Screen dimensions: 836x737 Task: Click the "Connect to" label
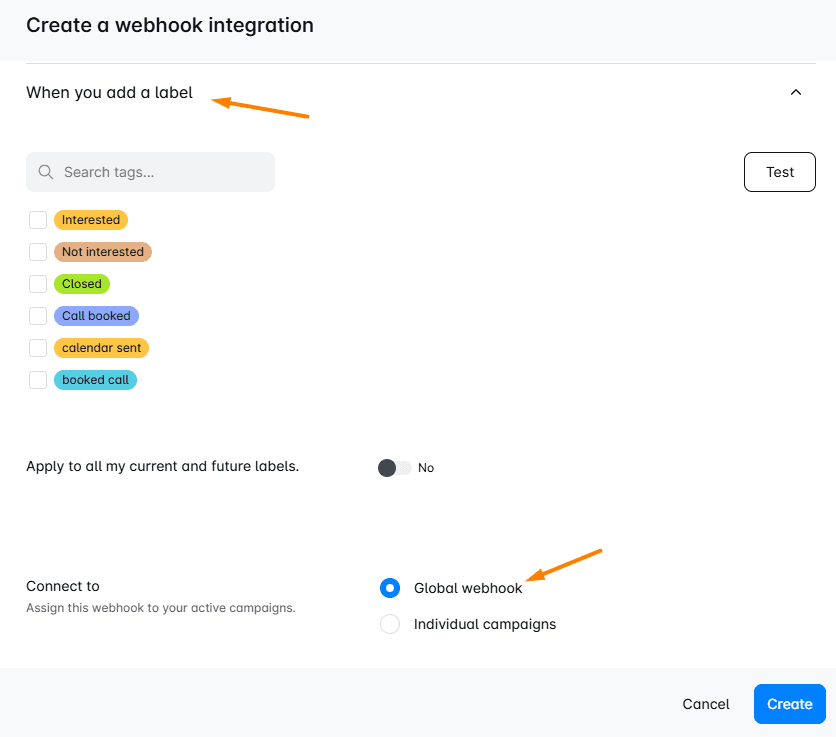[x=63, y=586]
